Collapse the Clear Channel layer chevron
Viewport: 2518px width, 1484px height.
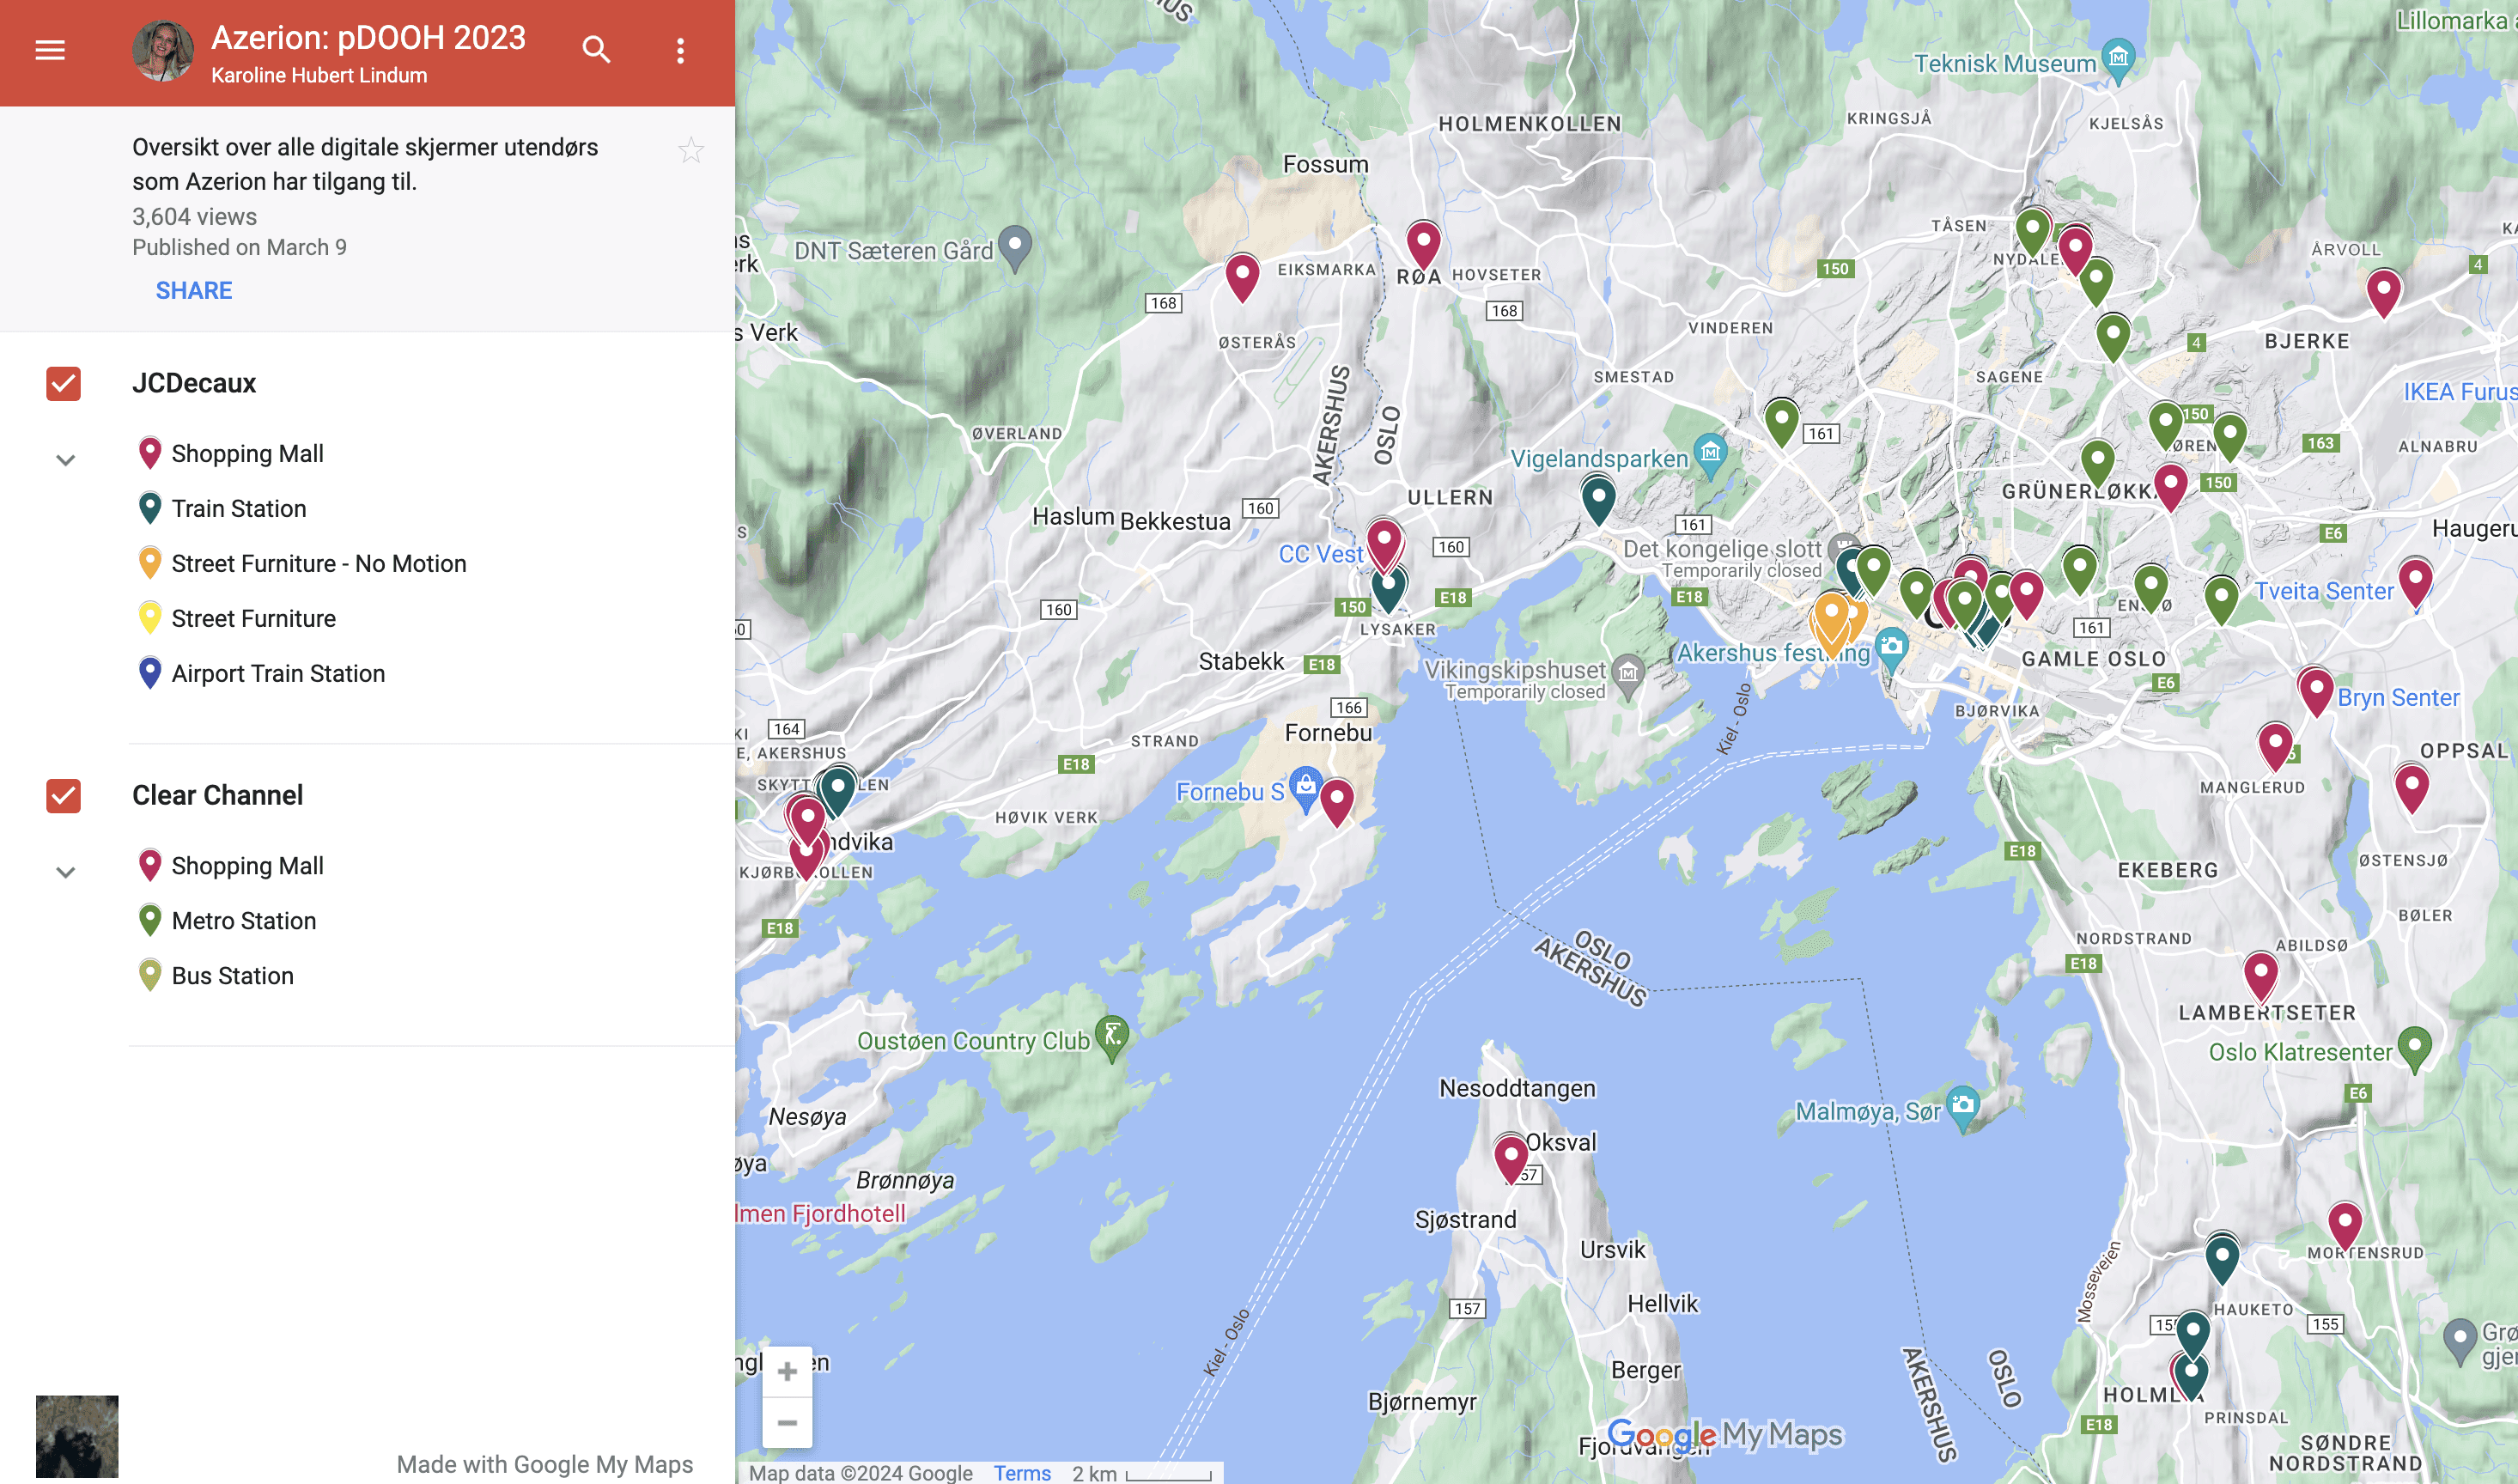pos(66,872)
